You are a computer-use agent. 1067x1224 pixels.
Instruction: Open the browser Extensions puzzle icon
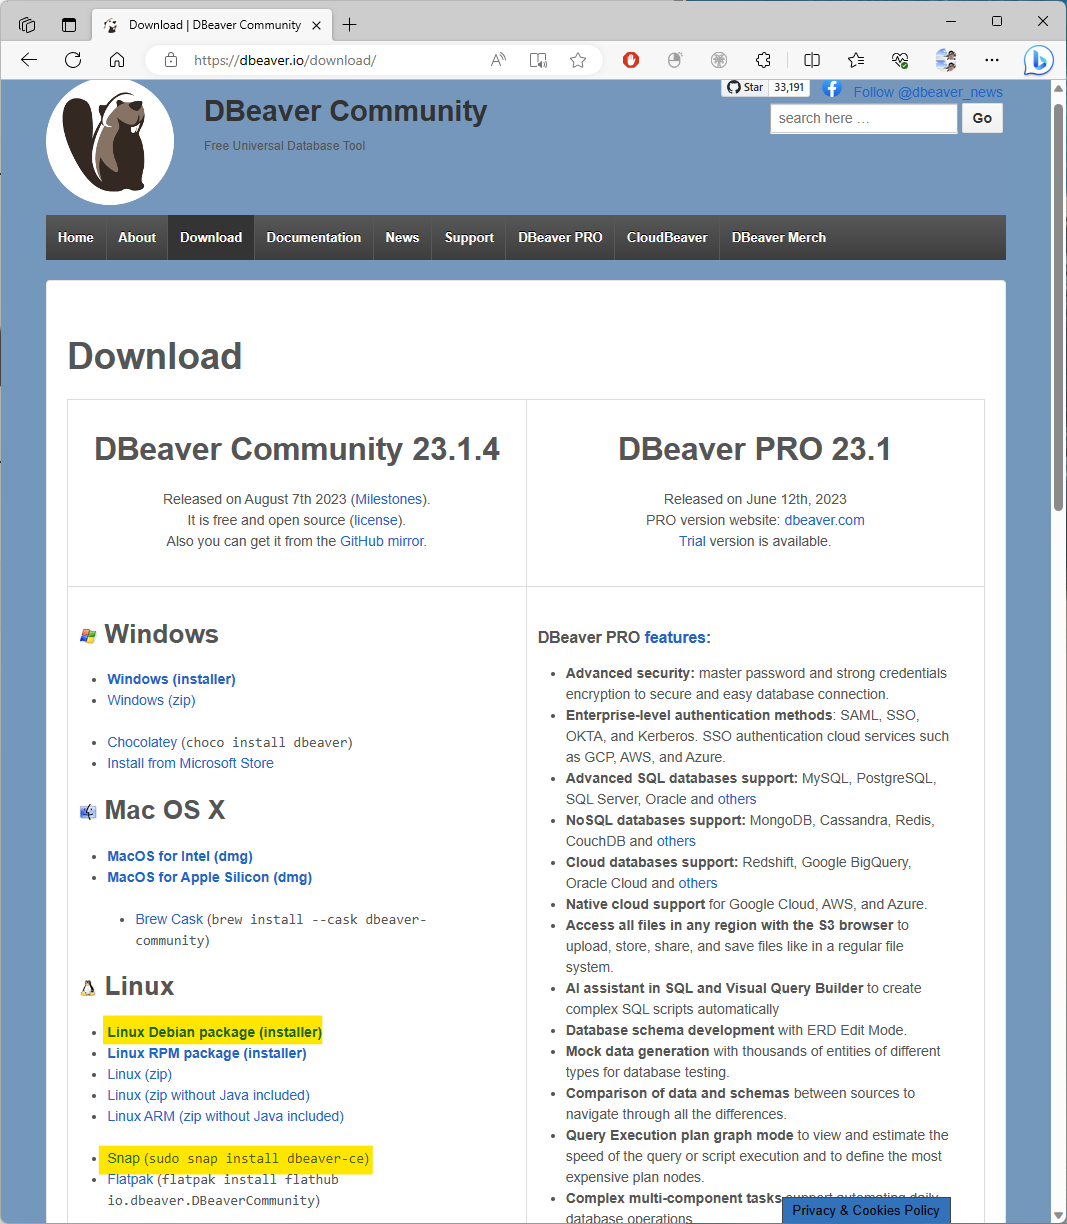[763, 60]
